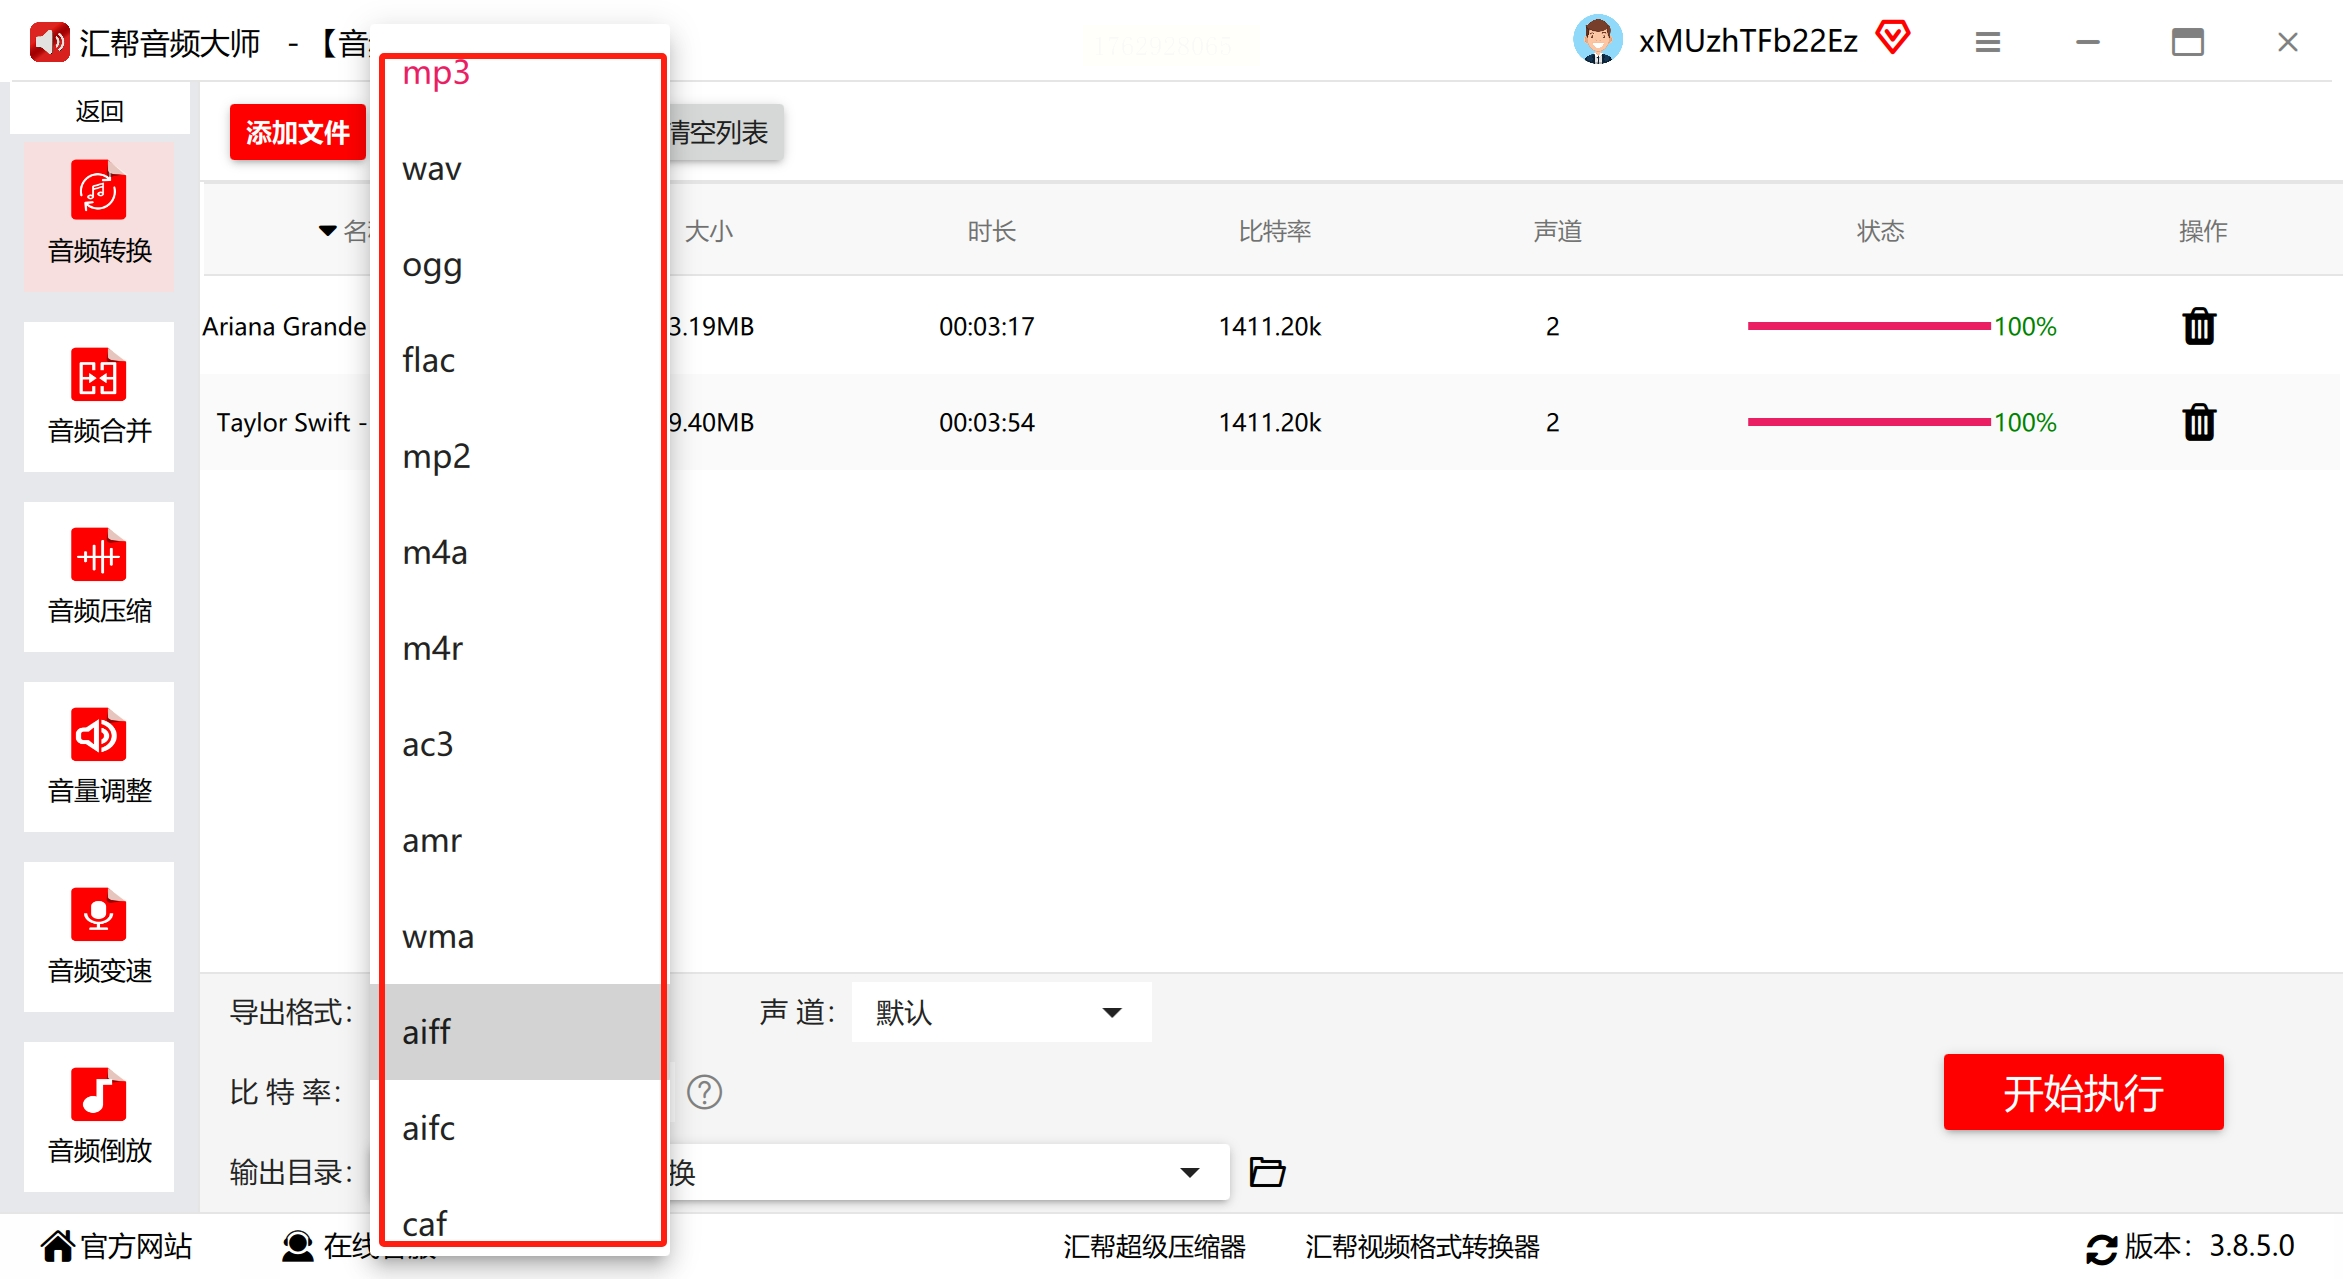
Task: Delete the Taylor Swift file row
Action: (2198, 422)
